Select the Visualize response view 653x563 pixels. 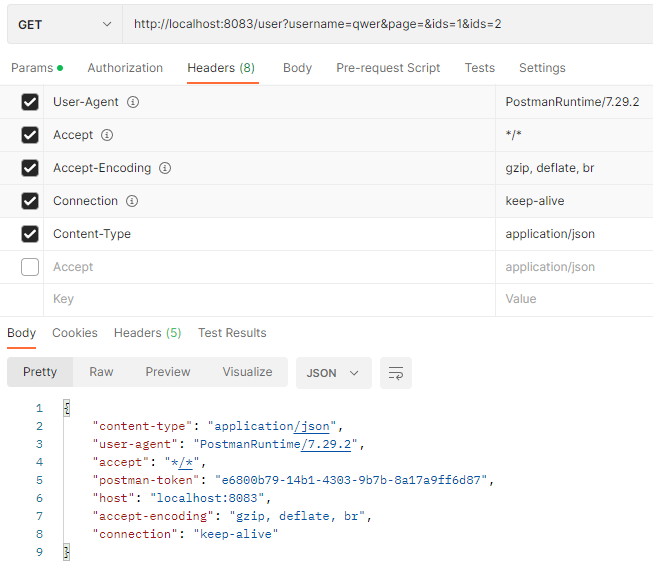tap(247, 372)
